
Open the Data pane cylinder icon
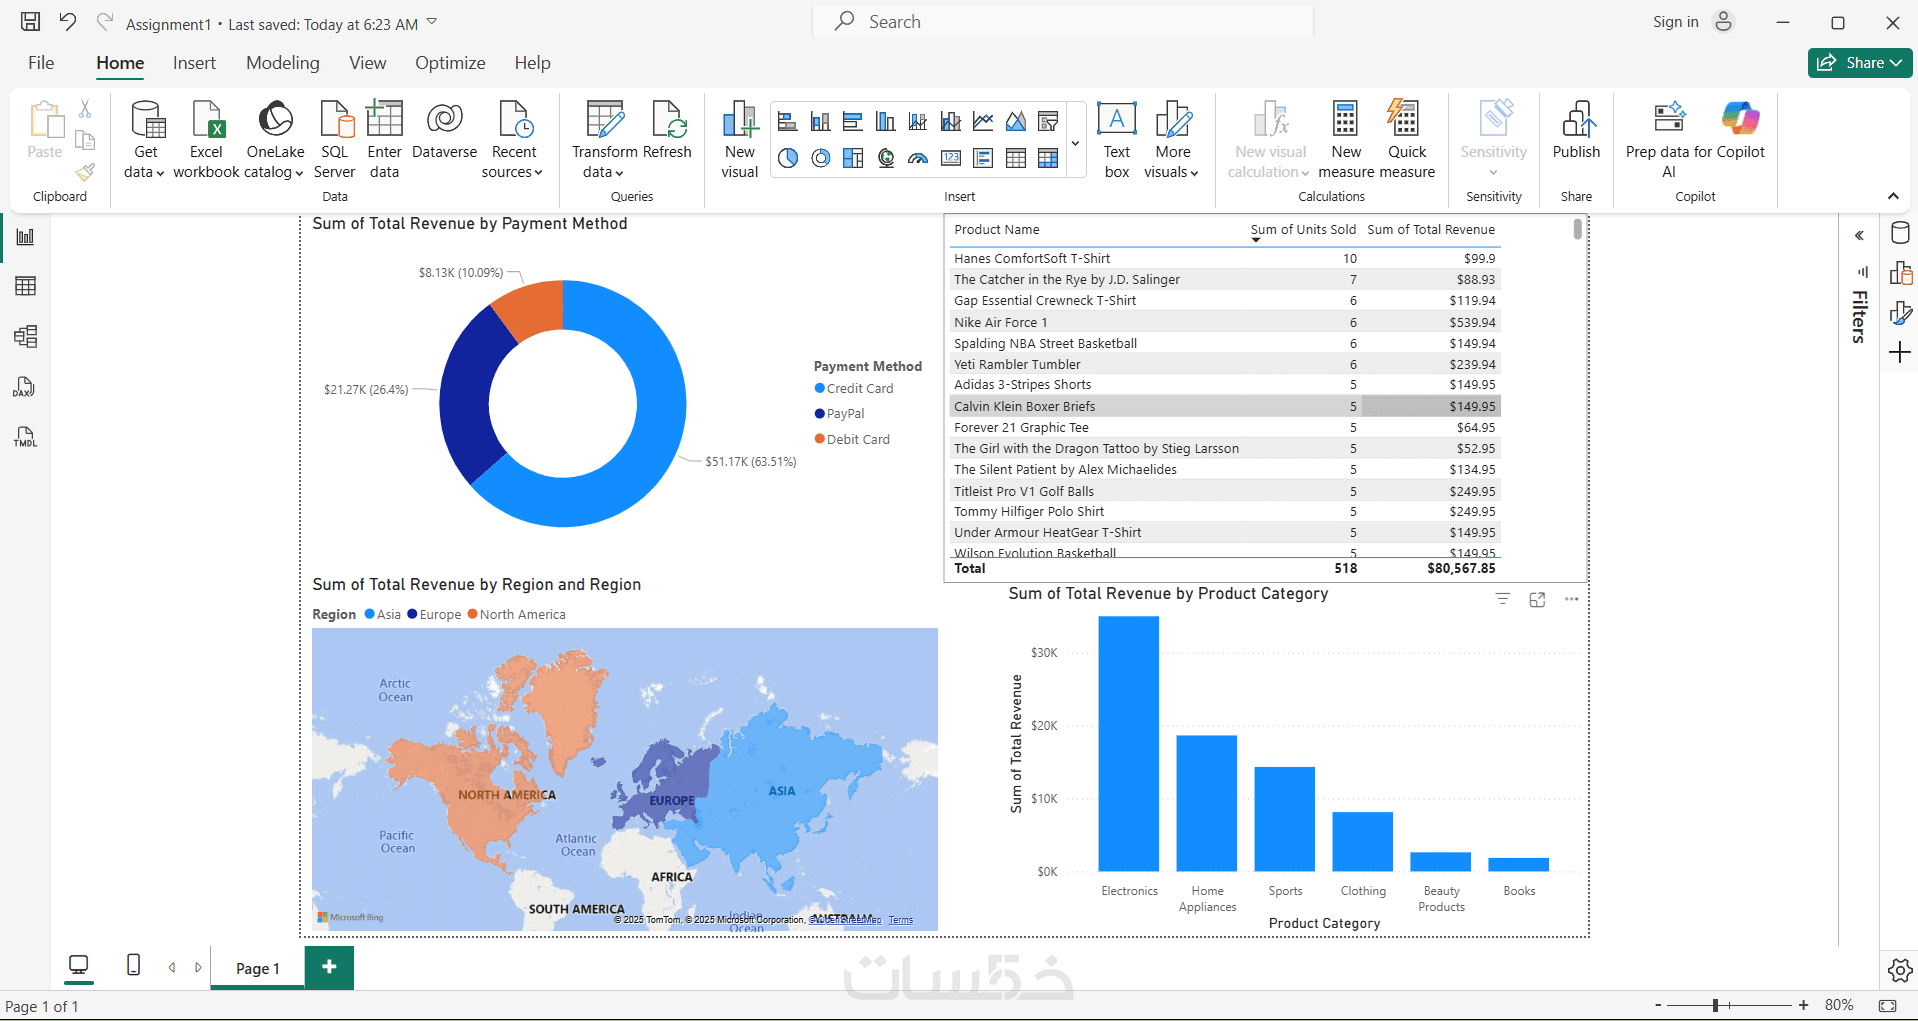(x=1900, y=233)
